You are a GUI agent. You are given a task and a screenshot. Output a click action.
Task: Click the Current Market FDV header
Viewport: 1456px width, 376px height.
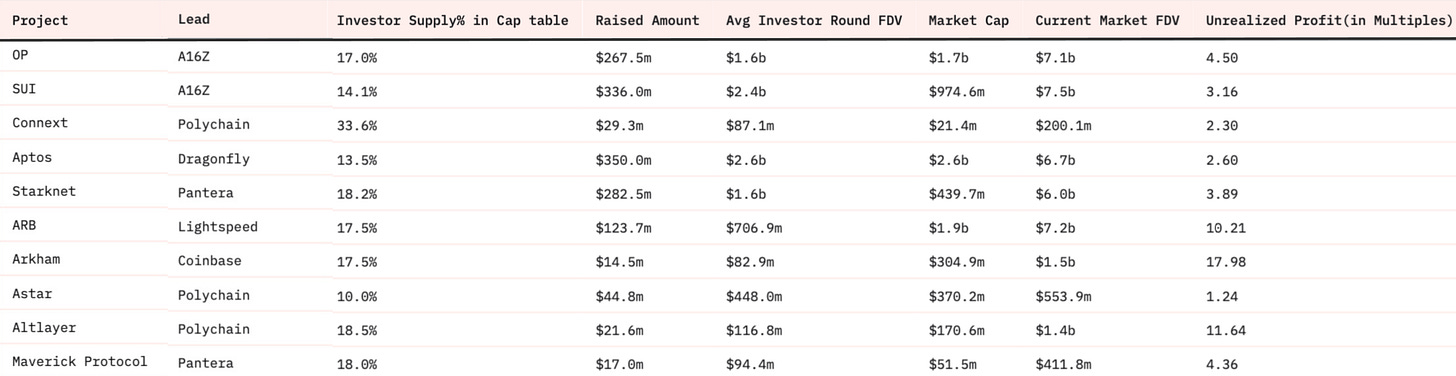click(1107, 20)
